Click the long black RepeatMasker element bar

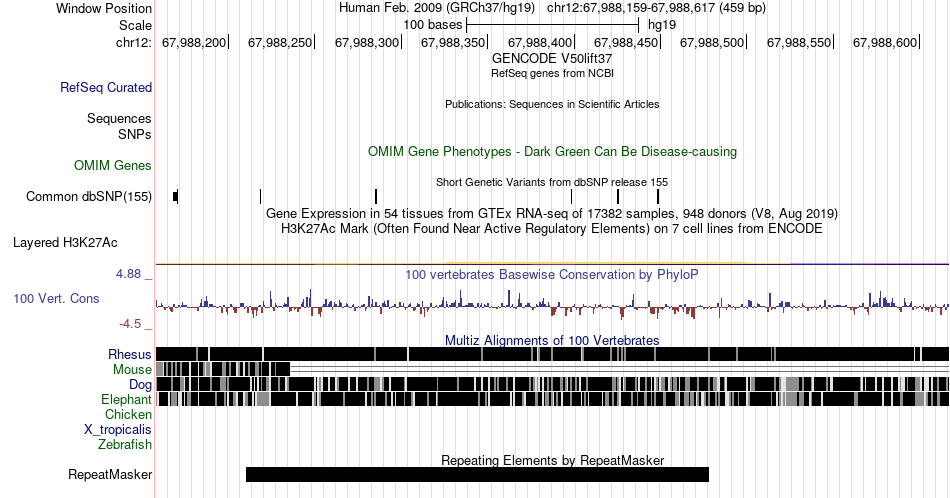tap(477, 474)
